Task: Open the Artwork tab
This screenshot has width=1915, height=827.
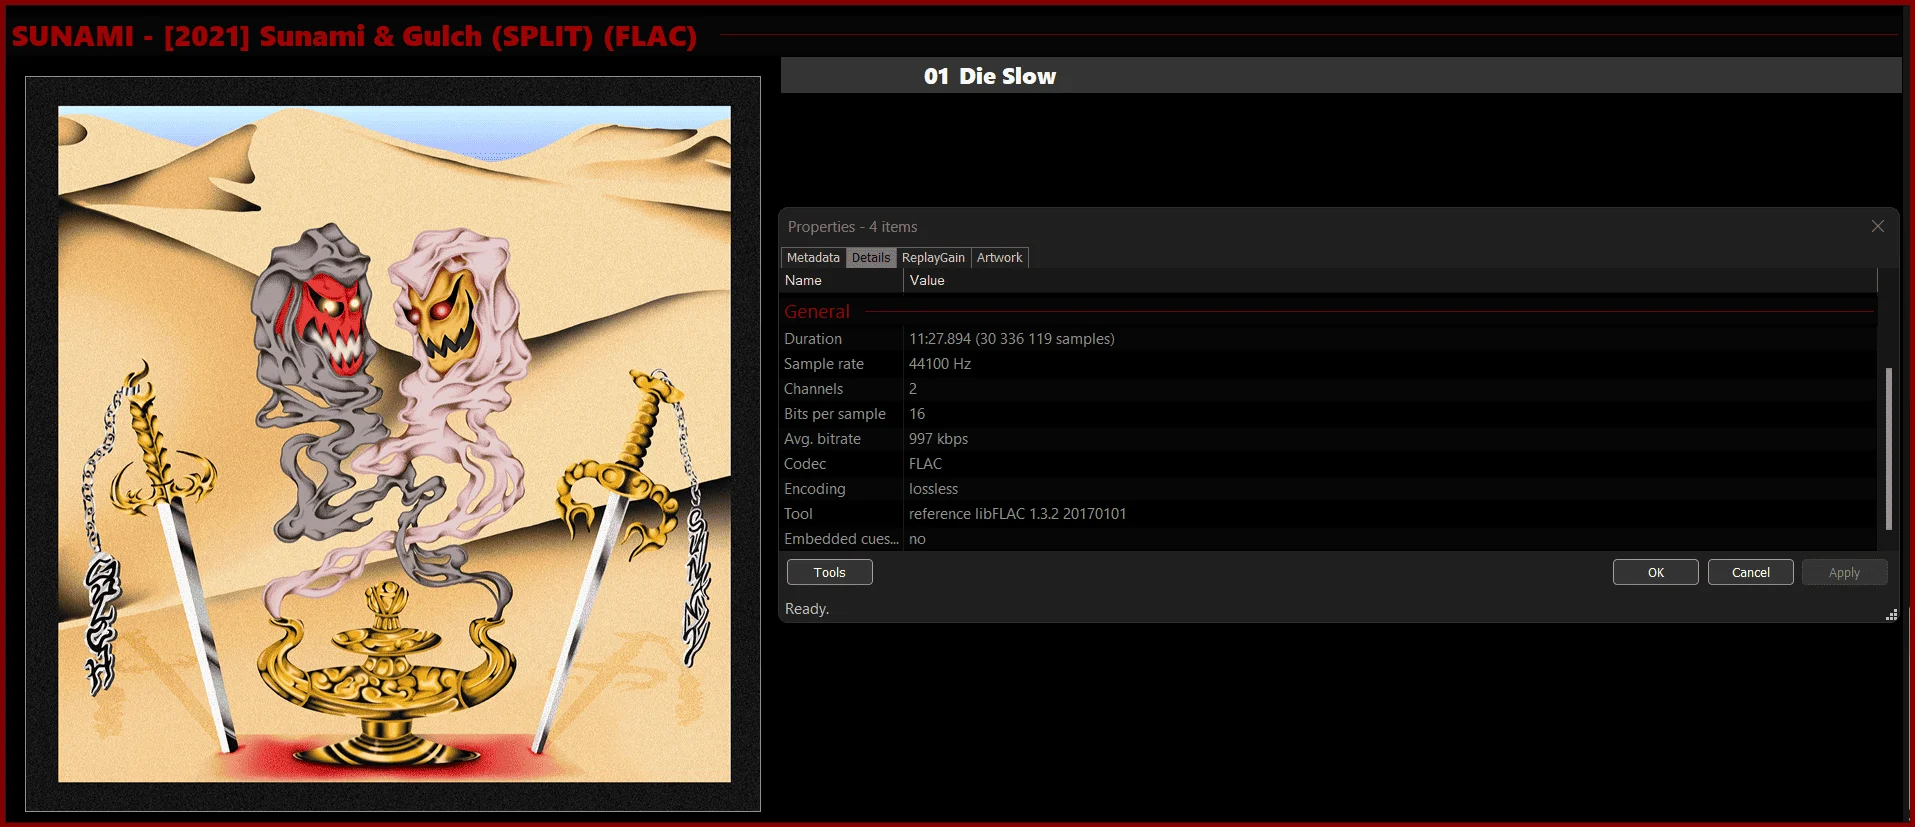Action: pos(999,258)
